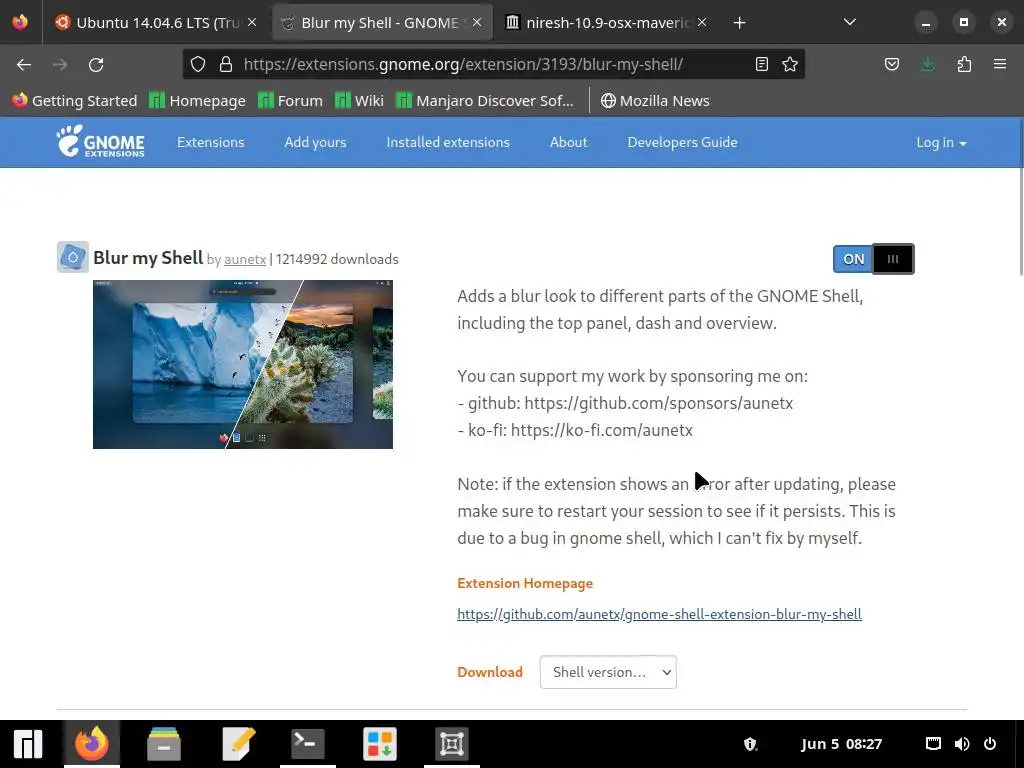Open the GitHub extension homepage link
This screenshot has width=1024, height=768.
click(x=660, y=614)
